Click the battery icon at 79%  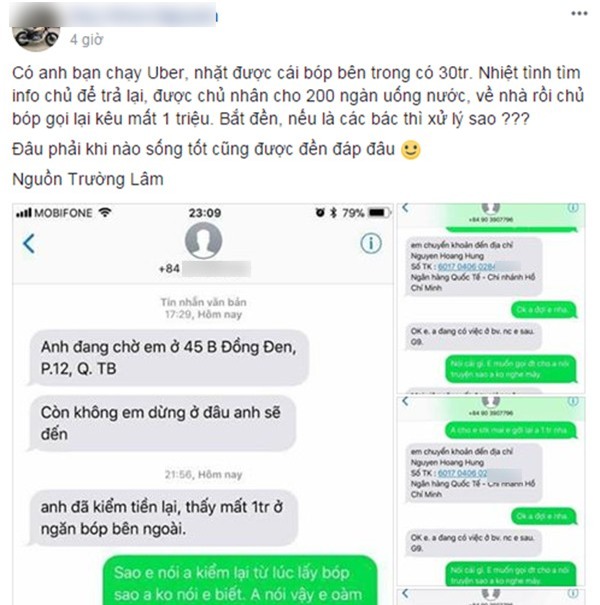[379, 213]
